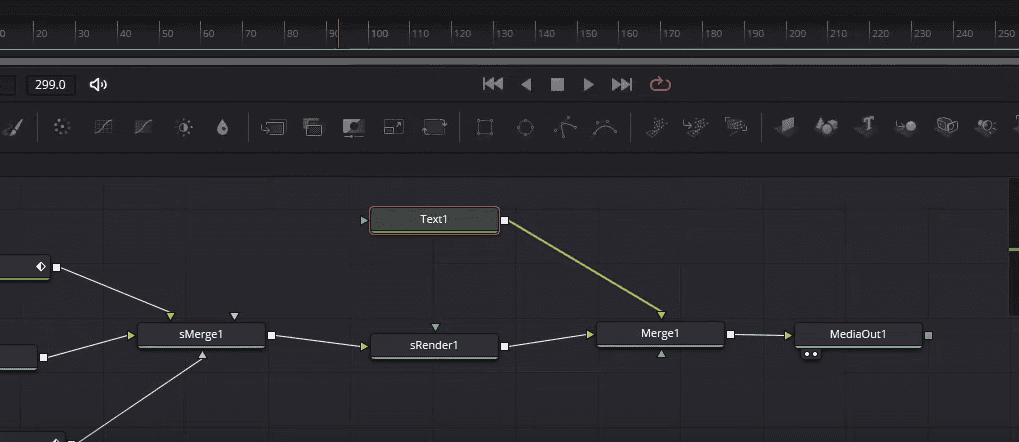Add a pMerge particle node
The height and width of the screenshot is (442, 1019).
tap(695, 127)
